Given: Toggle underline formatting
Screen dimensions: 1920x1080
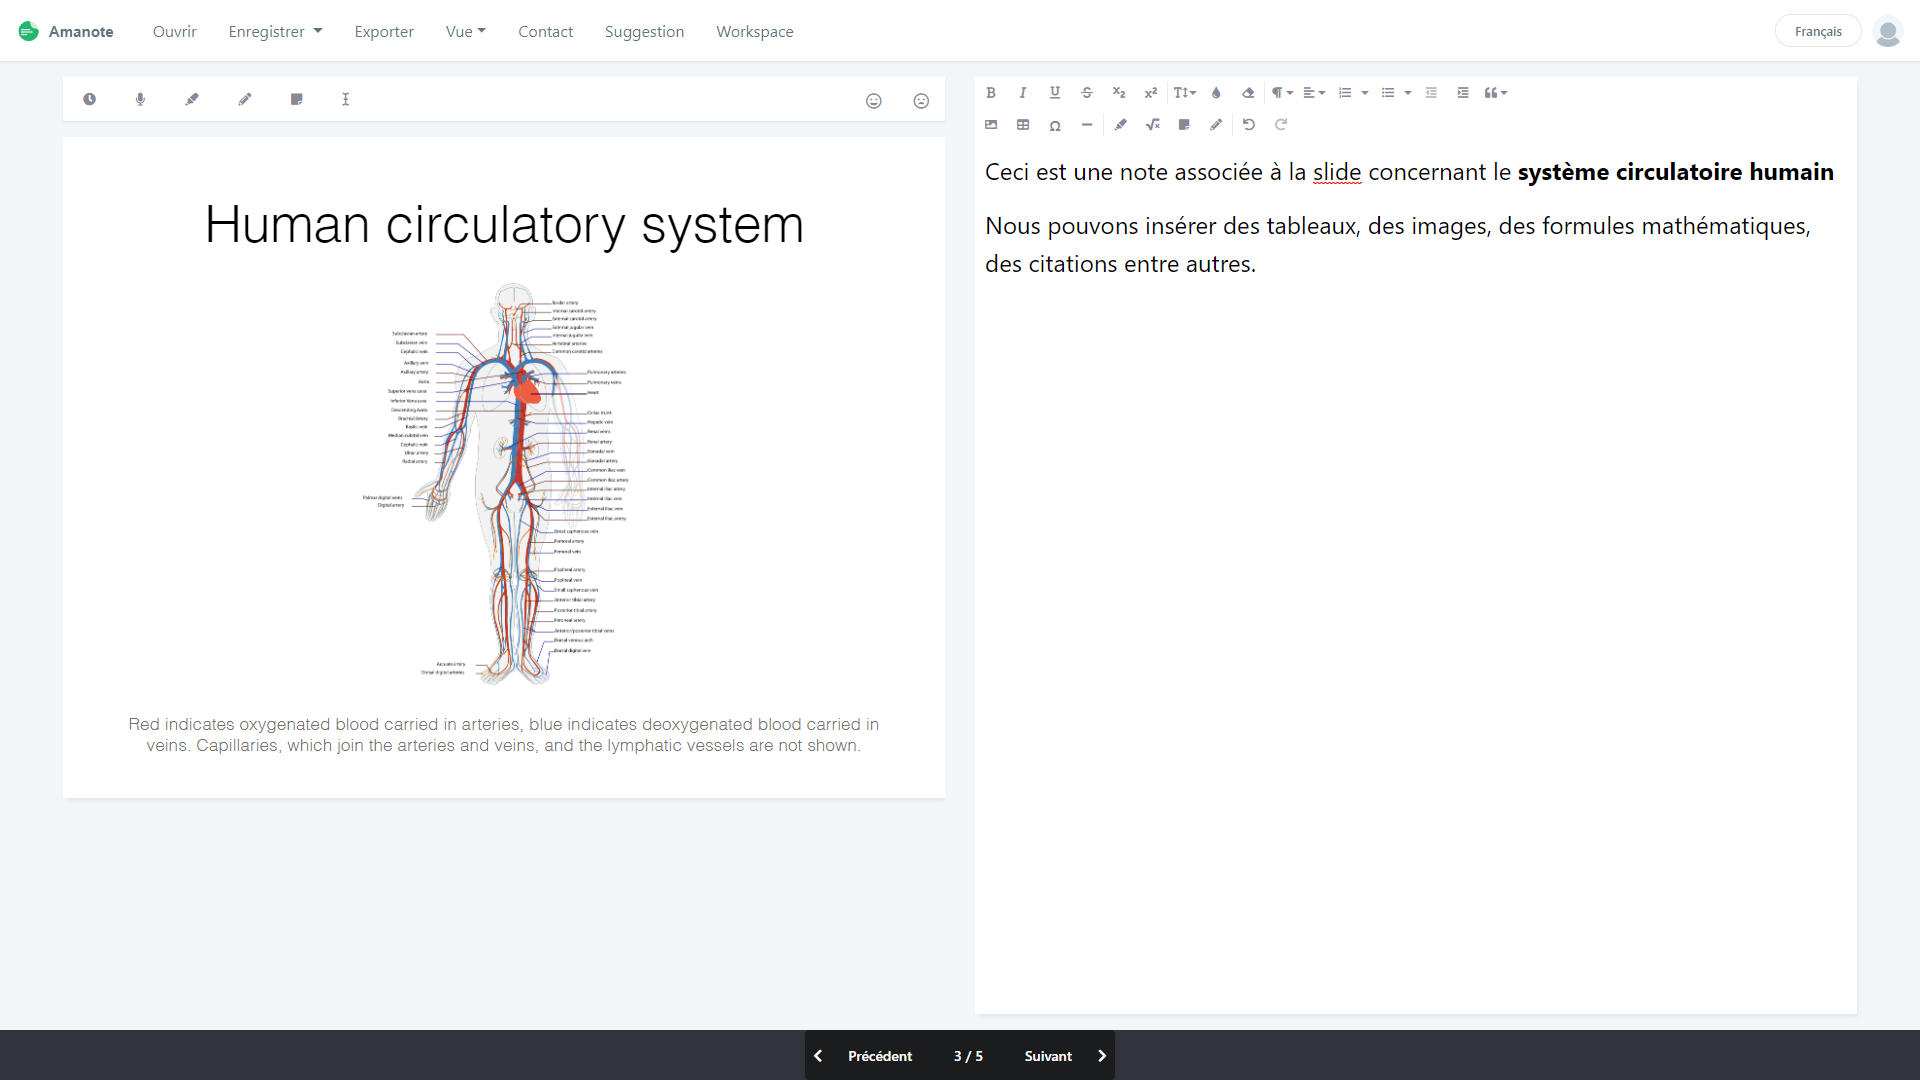Looking at the screenshot, I should [x=1054, y=93].
